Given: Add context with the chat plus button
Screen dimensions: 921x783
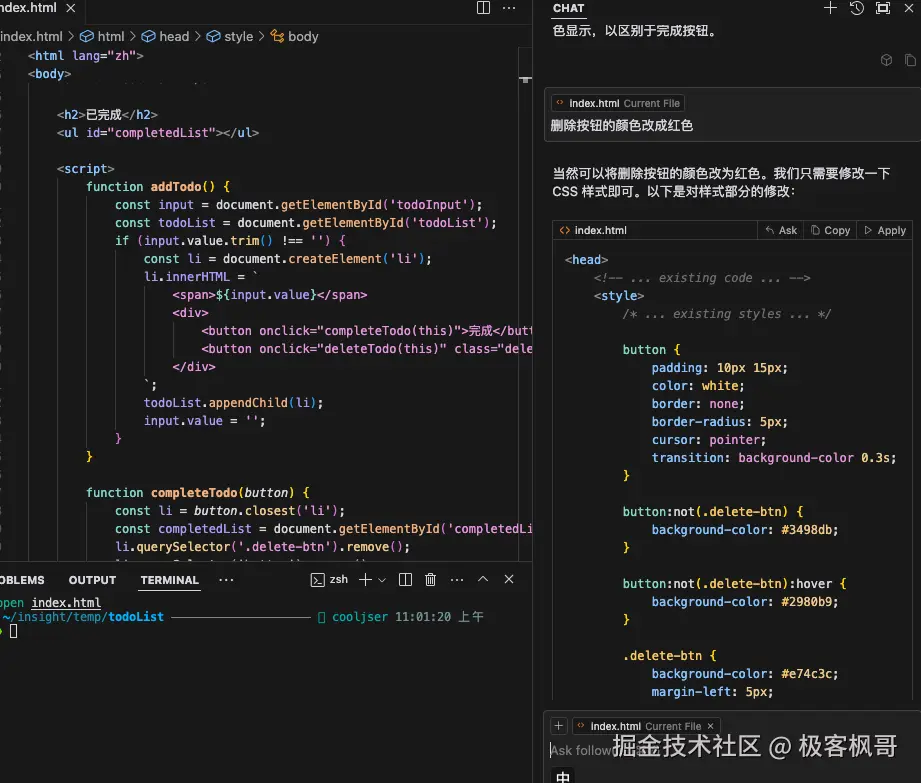Looking at the screenshot, I should point(559,726).
